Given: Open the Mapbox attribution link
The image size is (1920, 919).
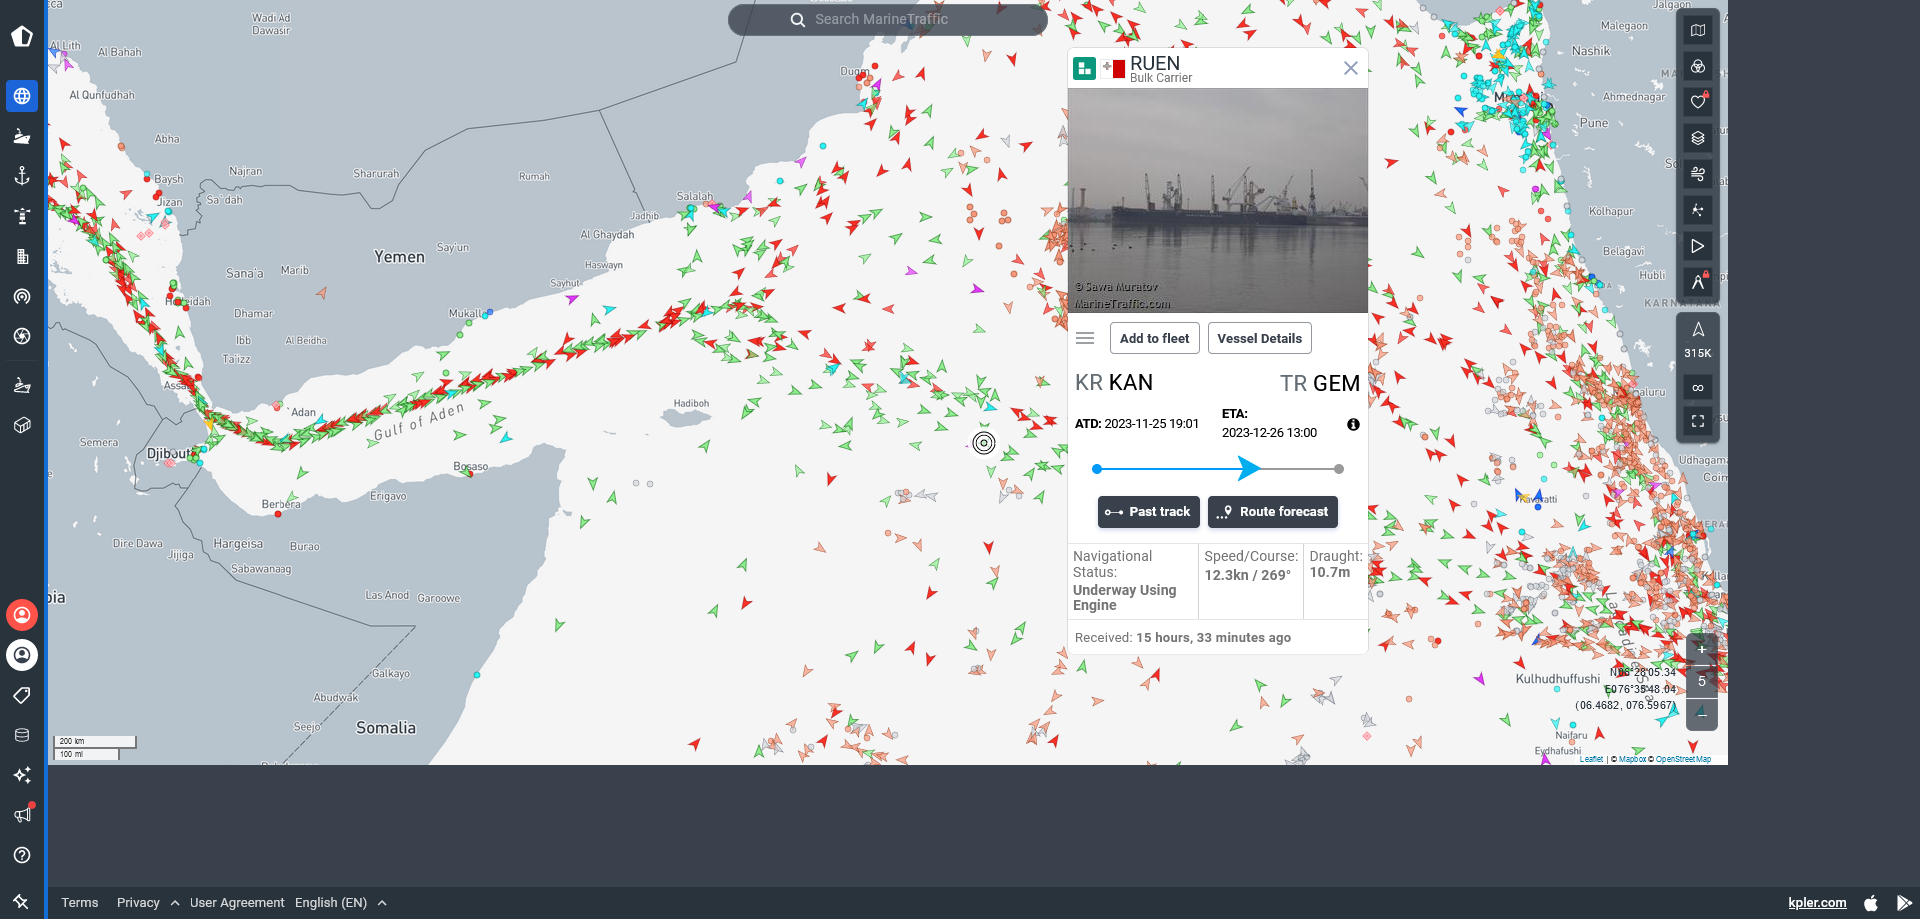Looking at the screenshot, I should pos(1632,759).
